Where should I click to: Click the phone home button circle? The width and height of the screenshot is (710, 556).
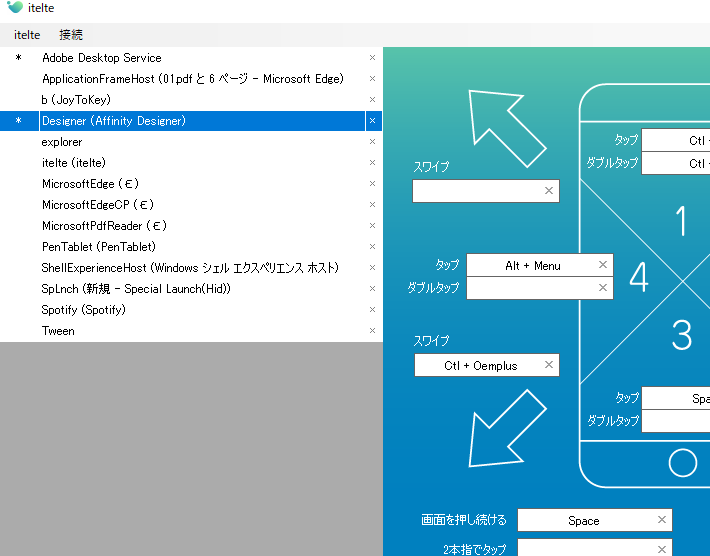[682, 463]
